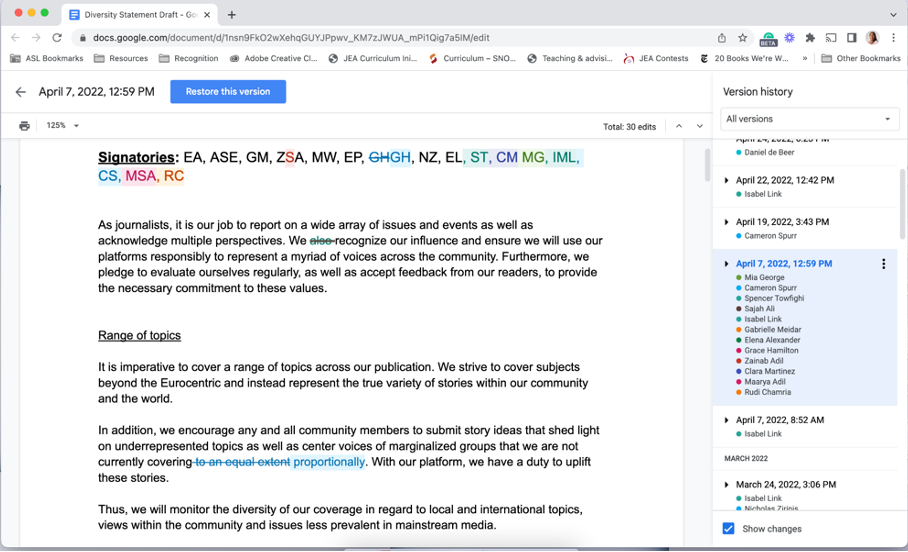Click the version history panel scrollbar

pyautogui.click(x=903, y=204)
